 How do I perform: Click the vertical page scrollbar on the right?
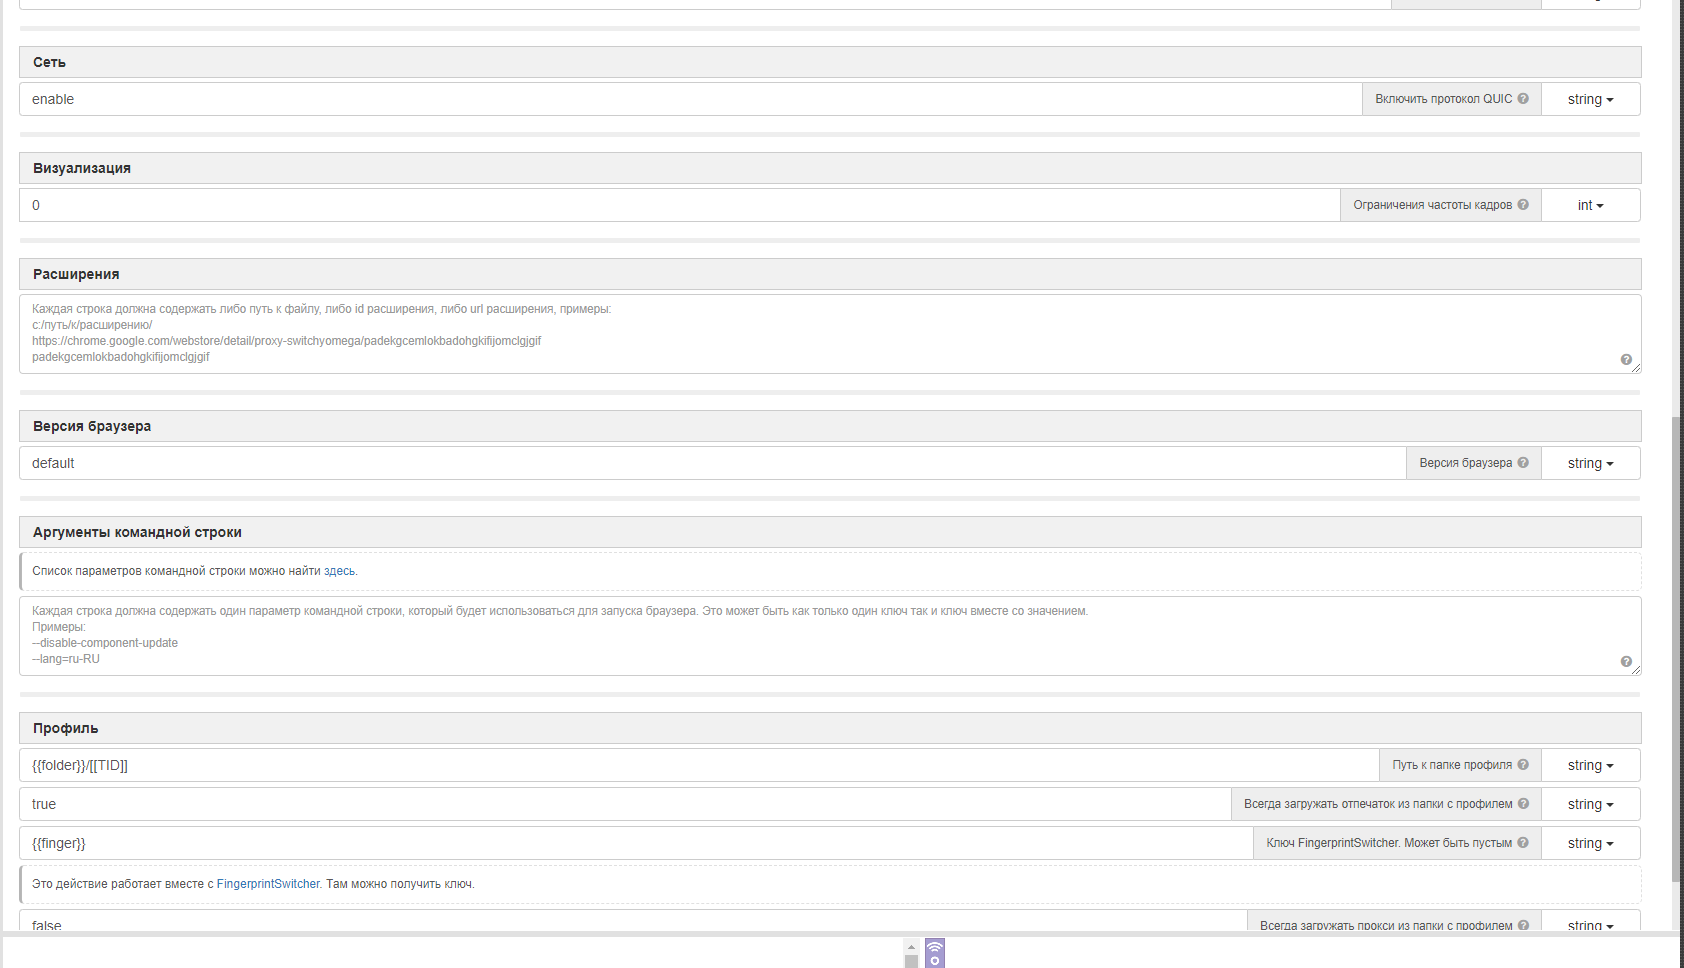(x=1676, y=650)
